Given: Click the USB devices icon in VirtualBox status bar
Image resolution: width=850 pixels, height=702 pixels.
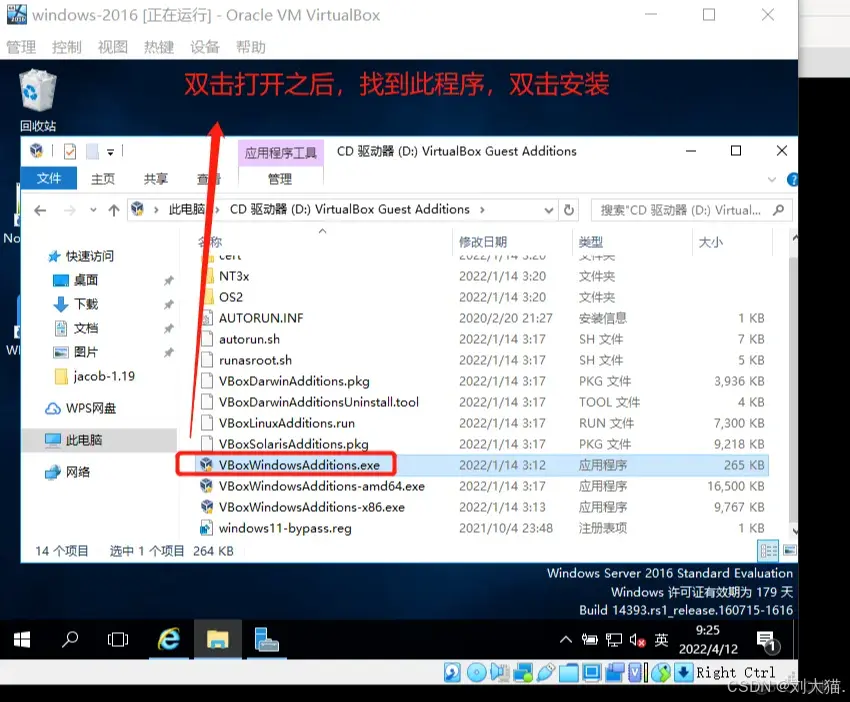Looking at the screenshot, I should (545, 673).
